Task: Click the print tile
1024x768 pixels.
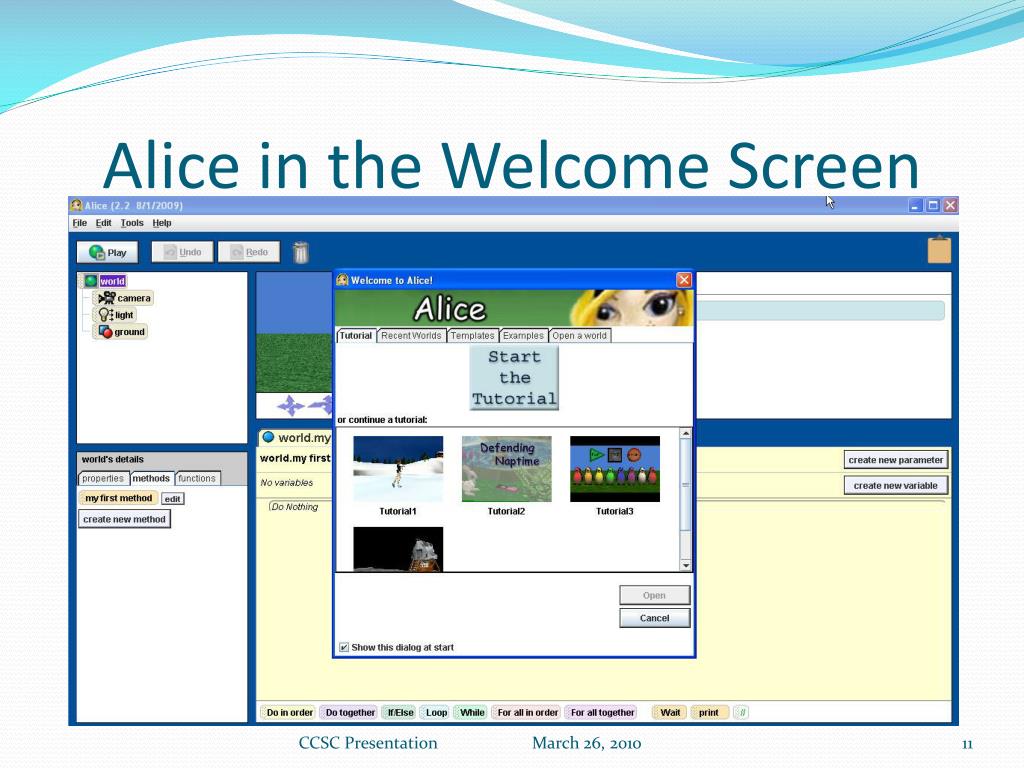Action: tap(709, 712)
